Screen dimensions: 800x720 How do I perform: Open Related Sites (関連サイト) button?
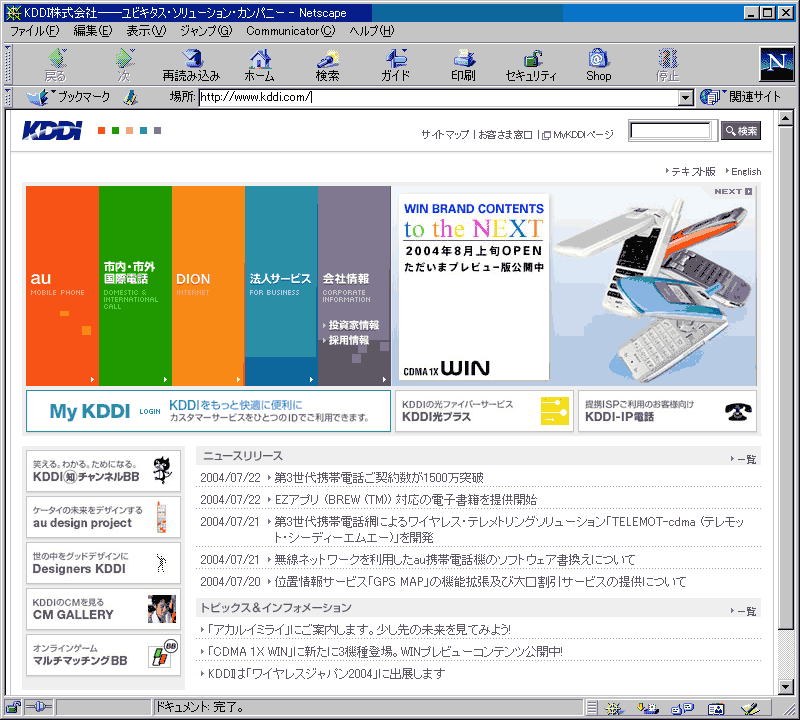tap(741, 97)
